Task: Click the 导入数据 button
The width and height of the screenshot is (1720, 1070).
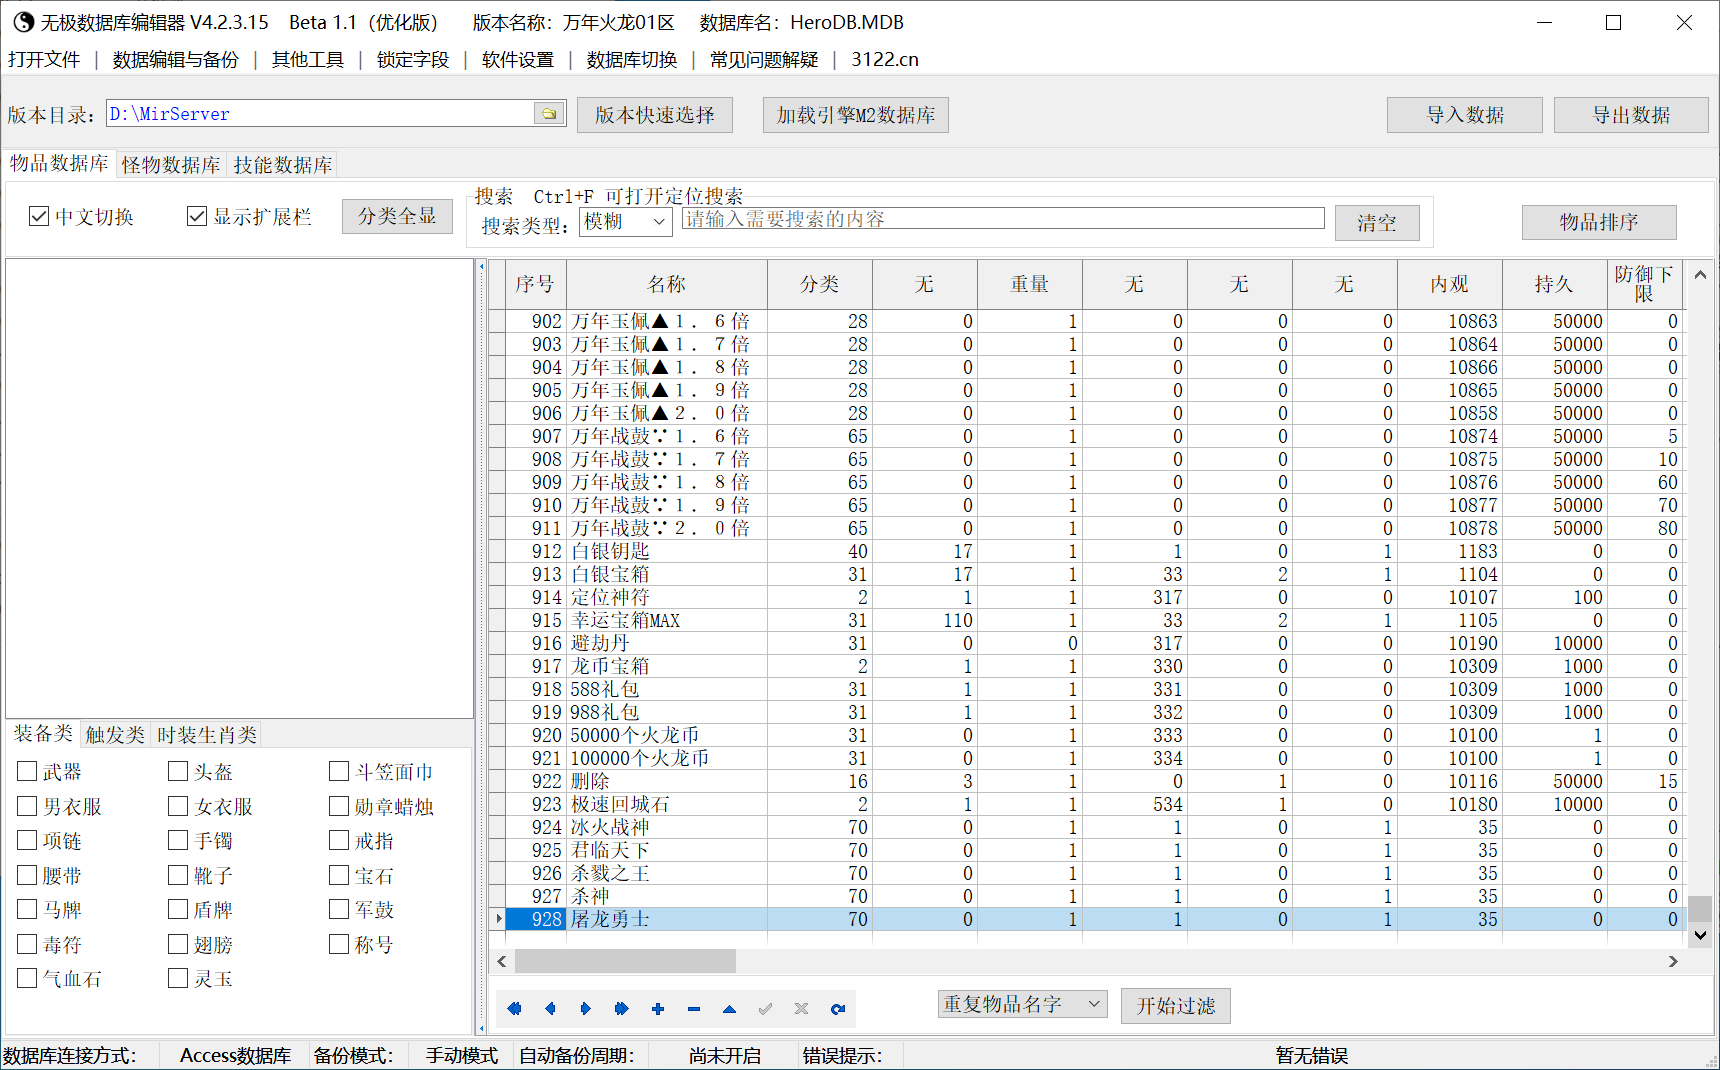Action: (1465, 115)
